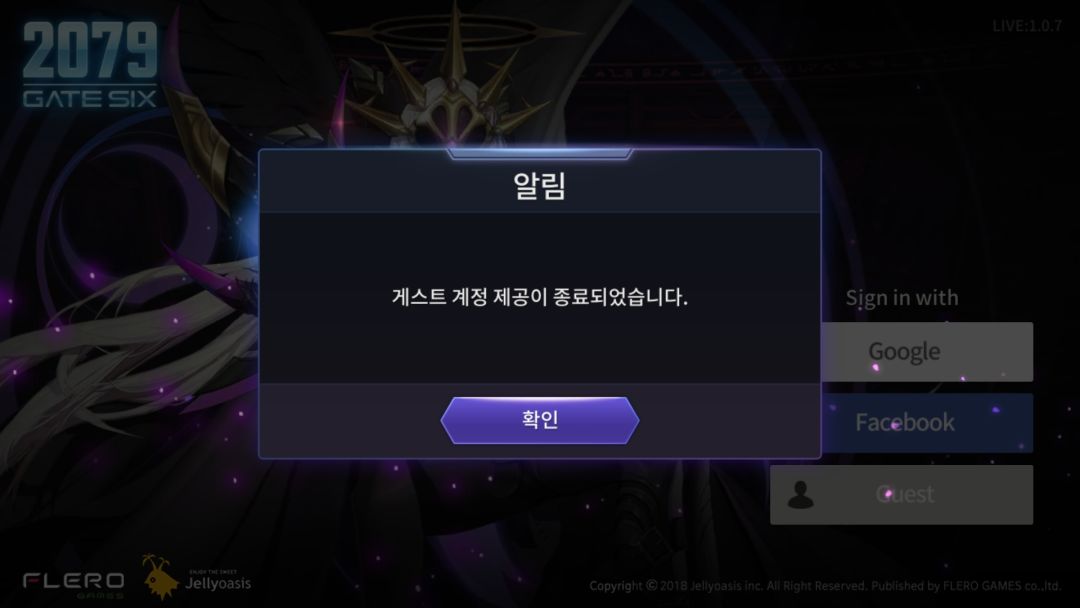Viewport: 1080px width, 608px height.
Task: Sign in with the Google button
Action: (927, 352)
